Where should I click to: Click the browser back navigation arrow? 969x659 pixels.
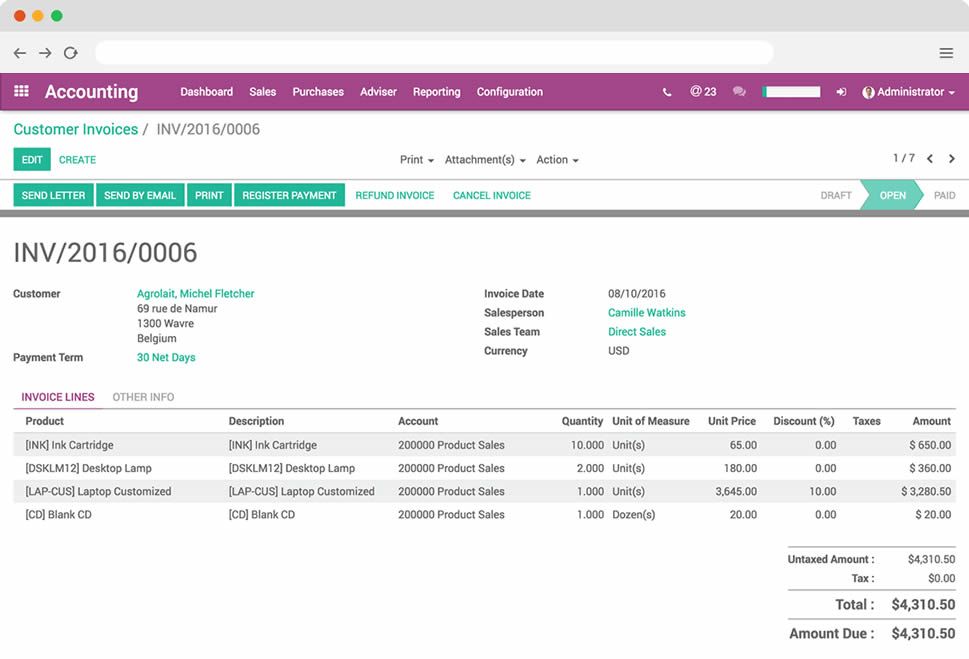click(x=19, y=52)
